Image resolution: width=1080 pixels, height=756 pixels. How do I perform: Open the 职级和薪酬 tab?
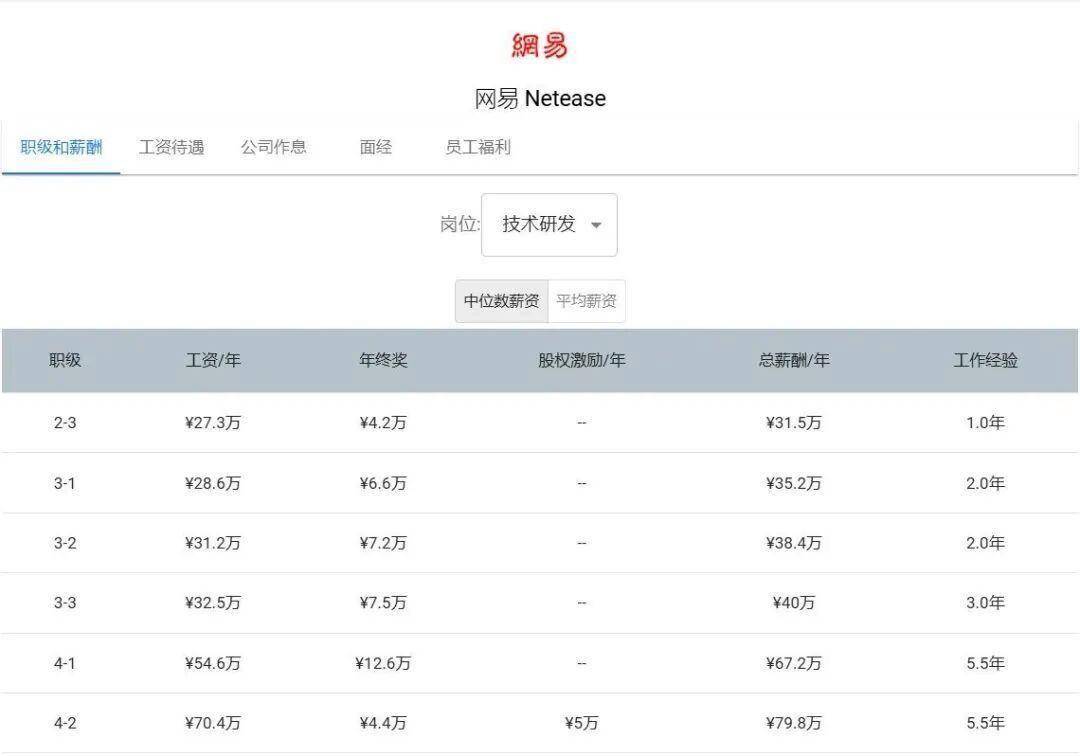(61, 148)
